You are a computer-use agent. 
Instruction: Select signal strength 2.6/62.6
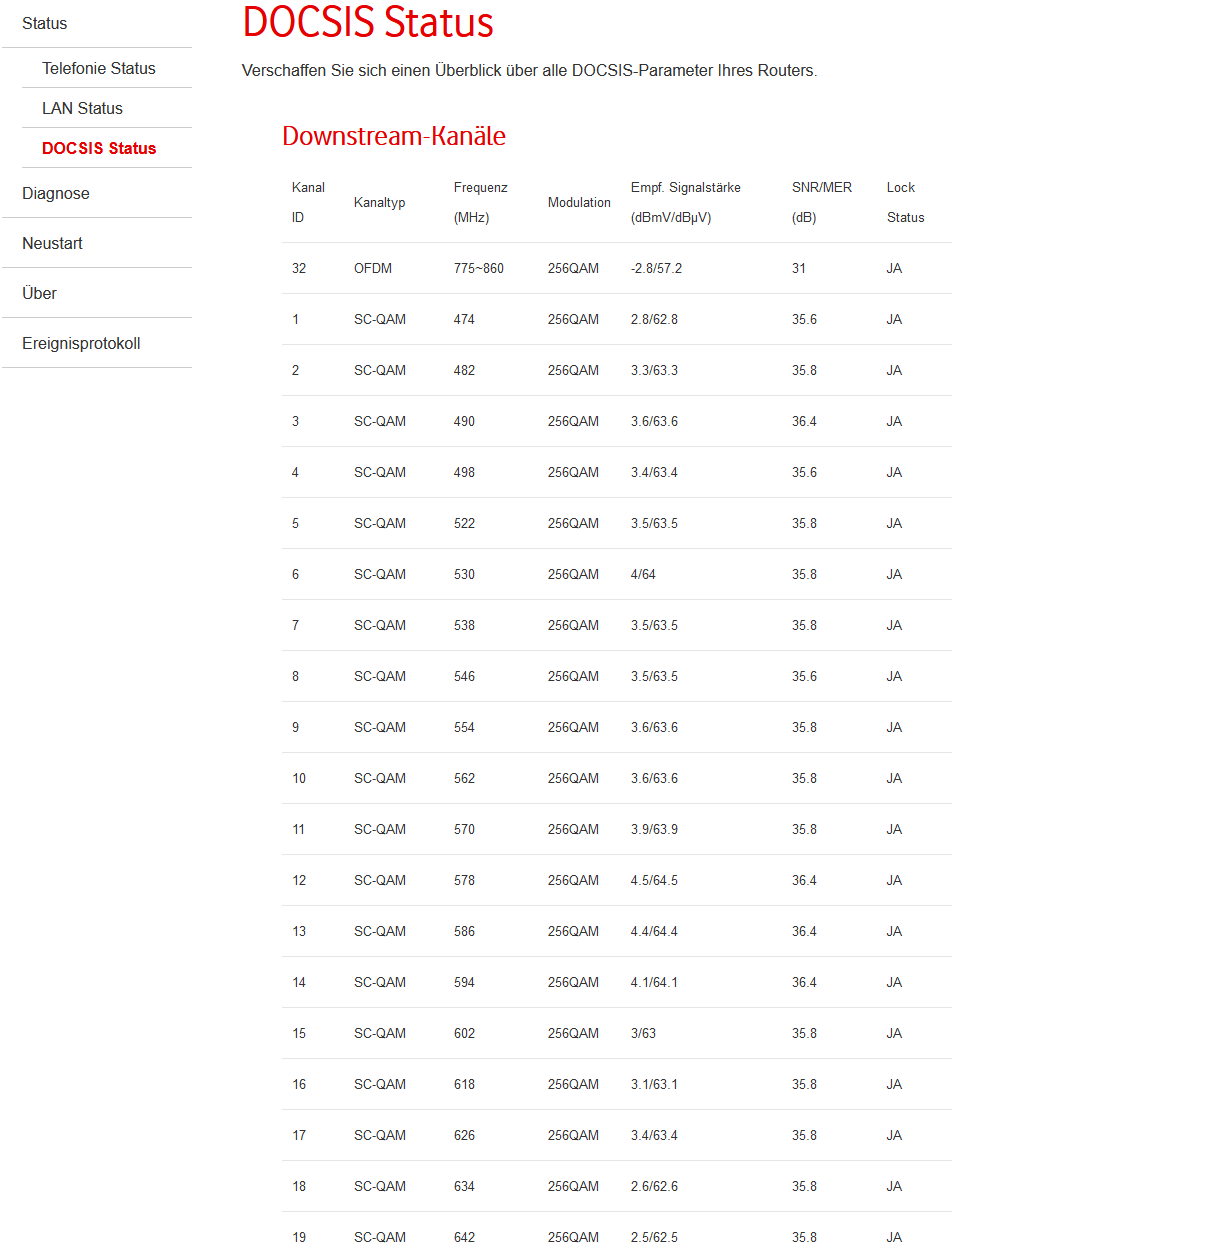[654, 1186]
